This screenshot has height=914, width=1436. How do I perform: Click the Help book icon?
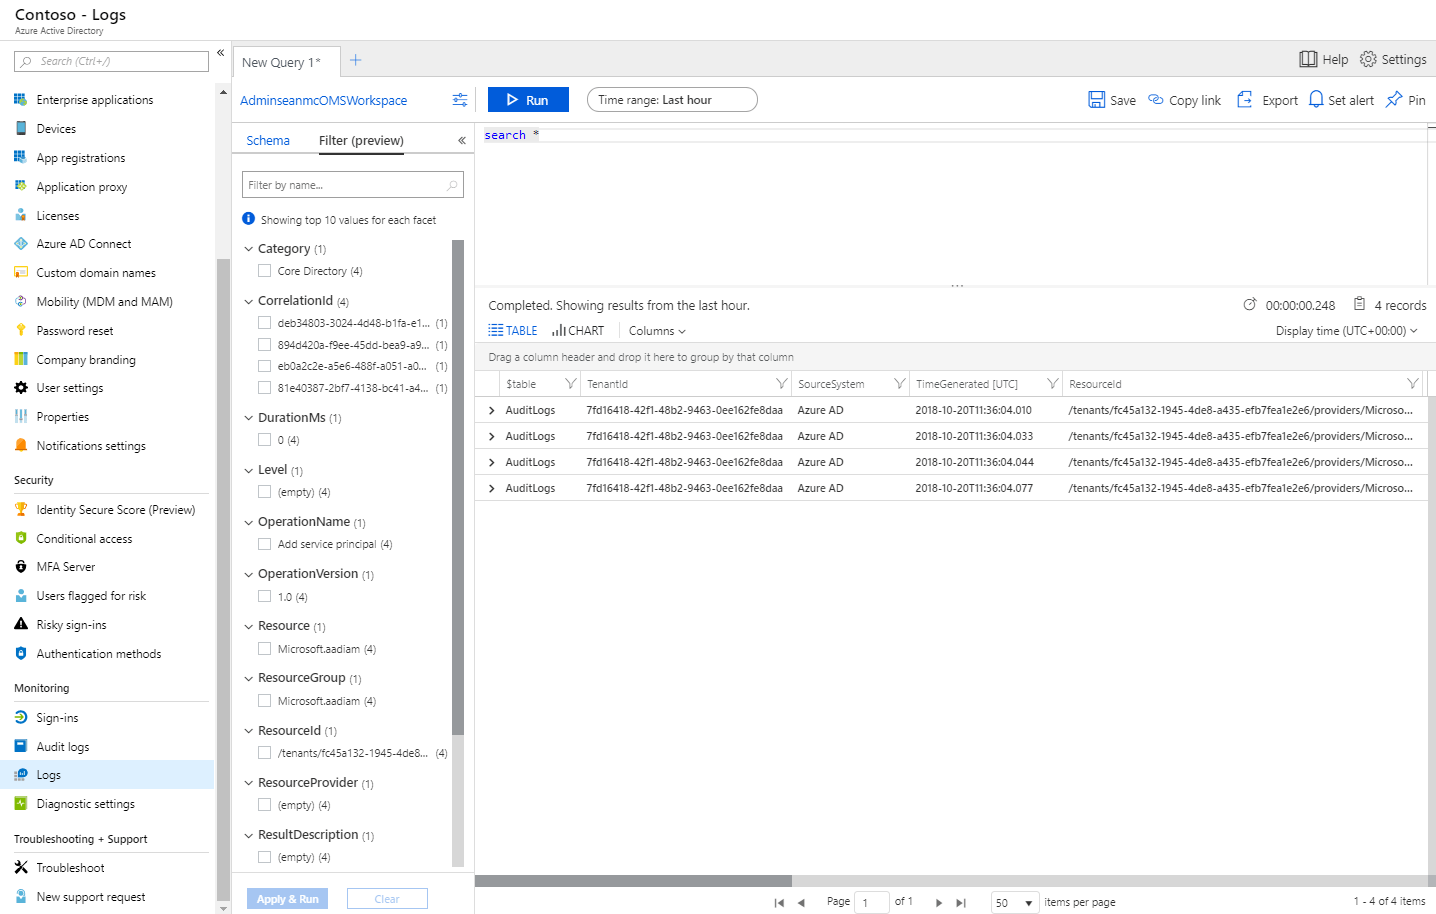point(1308,59)
